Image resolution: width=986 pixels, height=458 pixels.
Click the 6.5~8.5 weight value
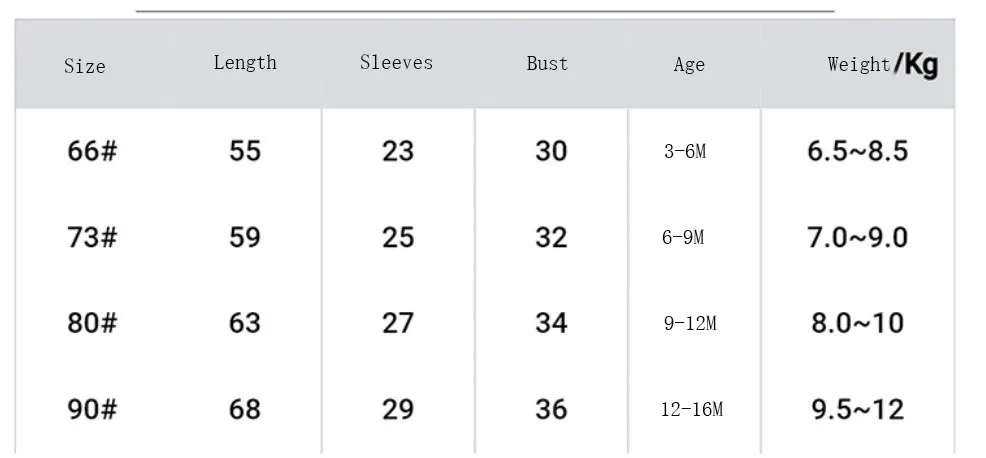(858, 151)
